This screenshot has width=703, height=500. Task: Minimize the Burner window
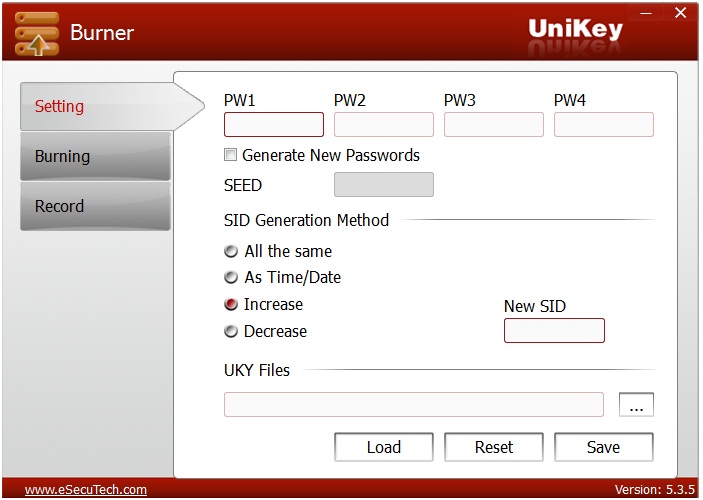[646, 13]
